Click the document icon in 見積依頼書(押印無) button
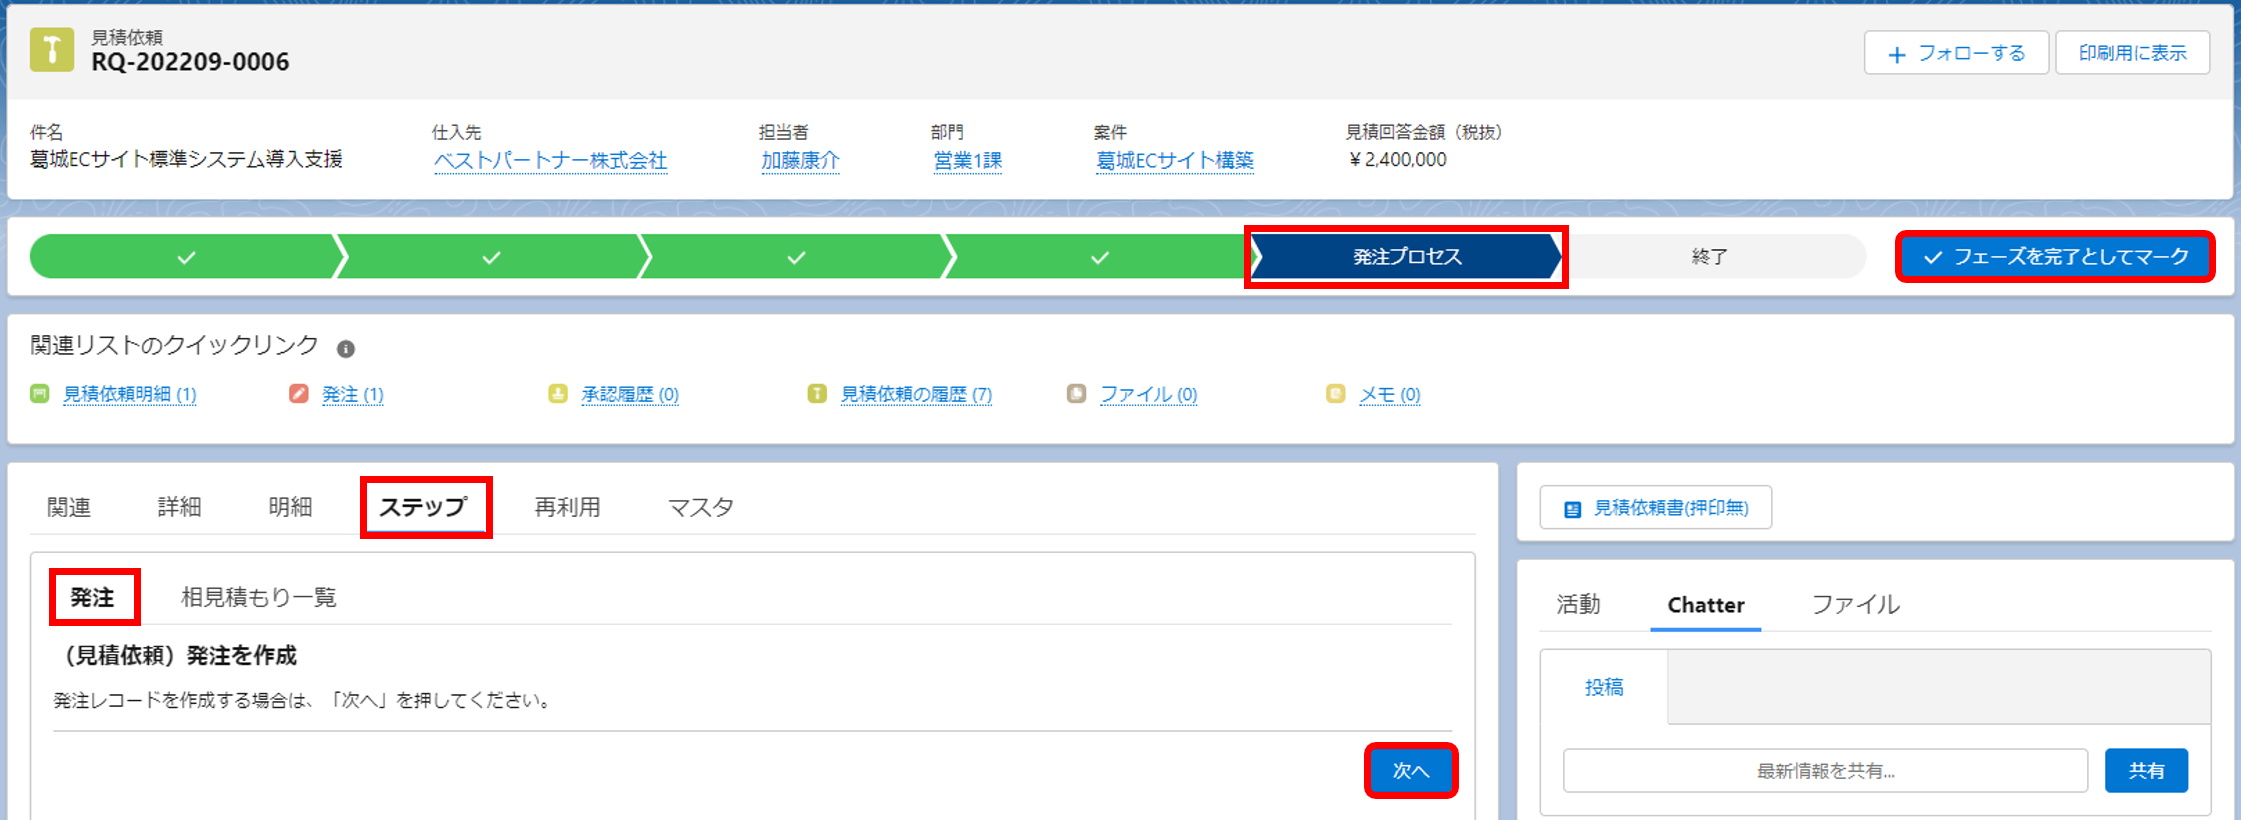 tap(1573, 509)
